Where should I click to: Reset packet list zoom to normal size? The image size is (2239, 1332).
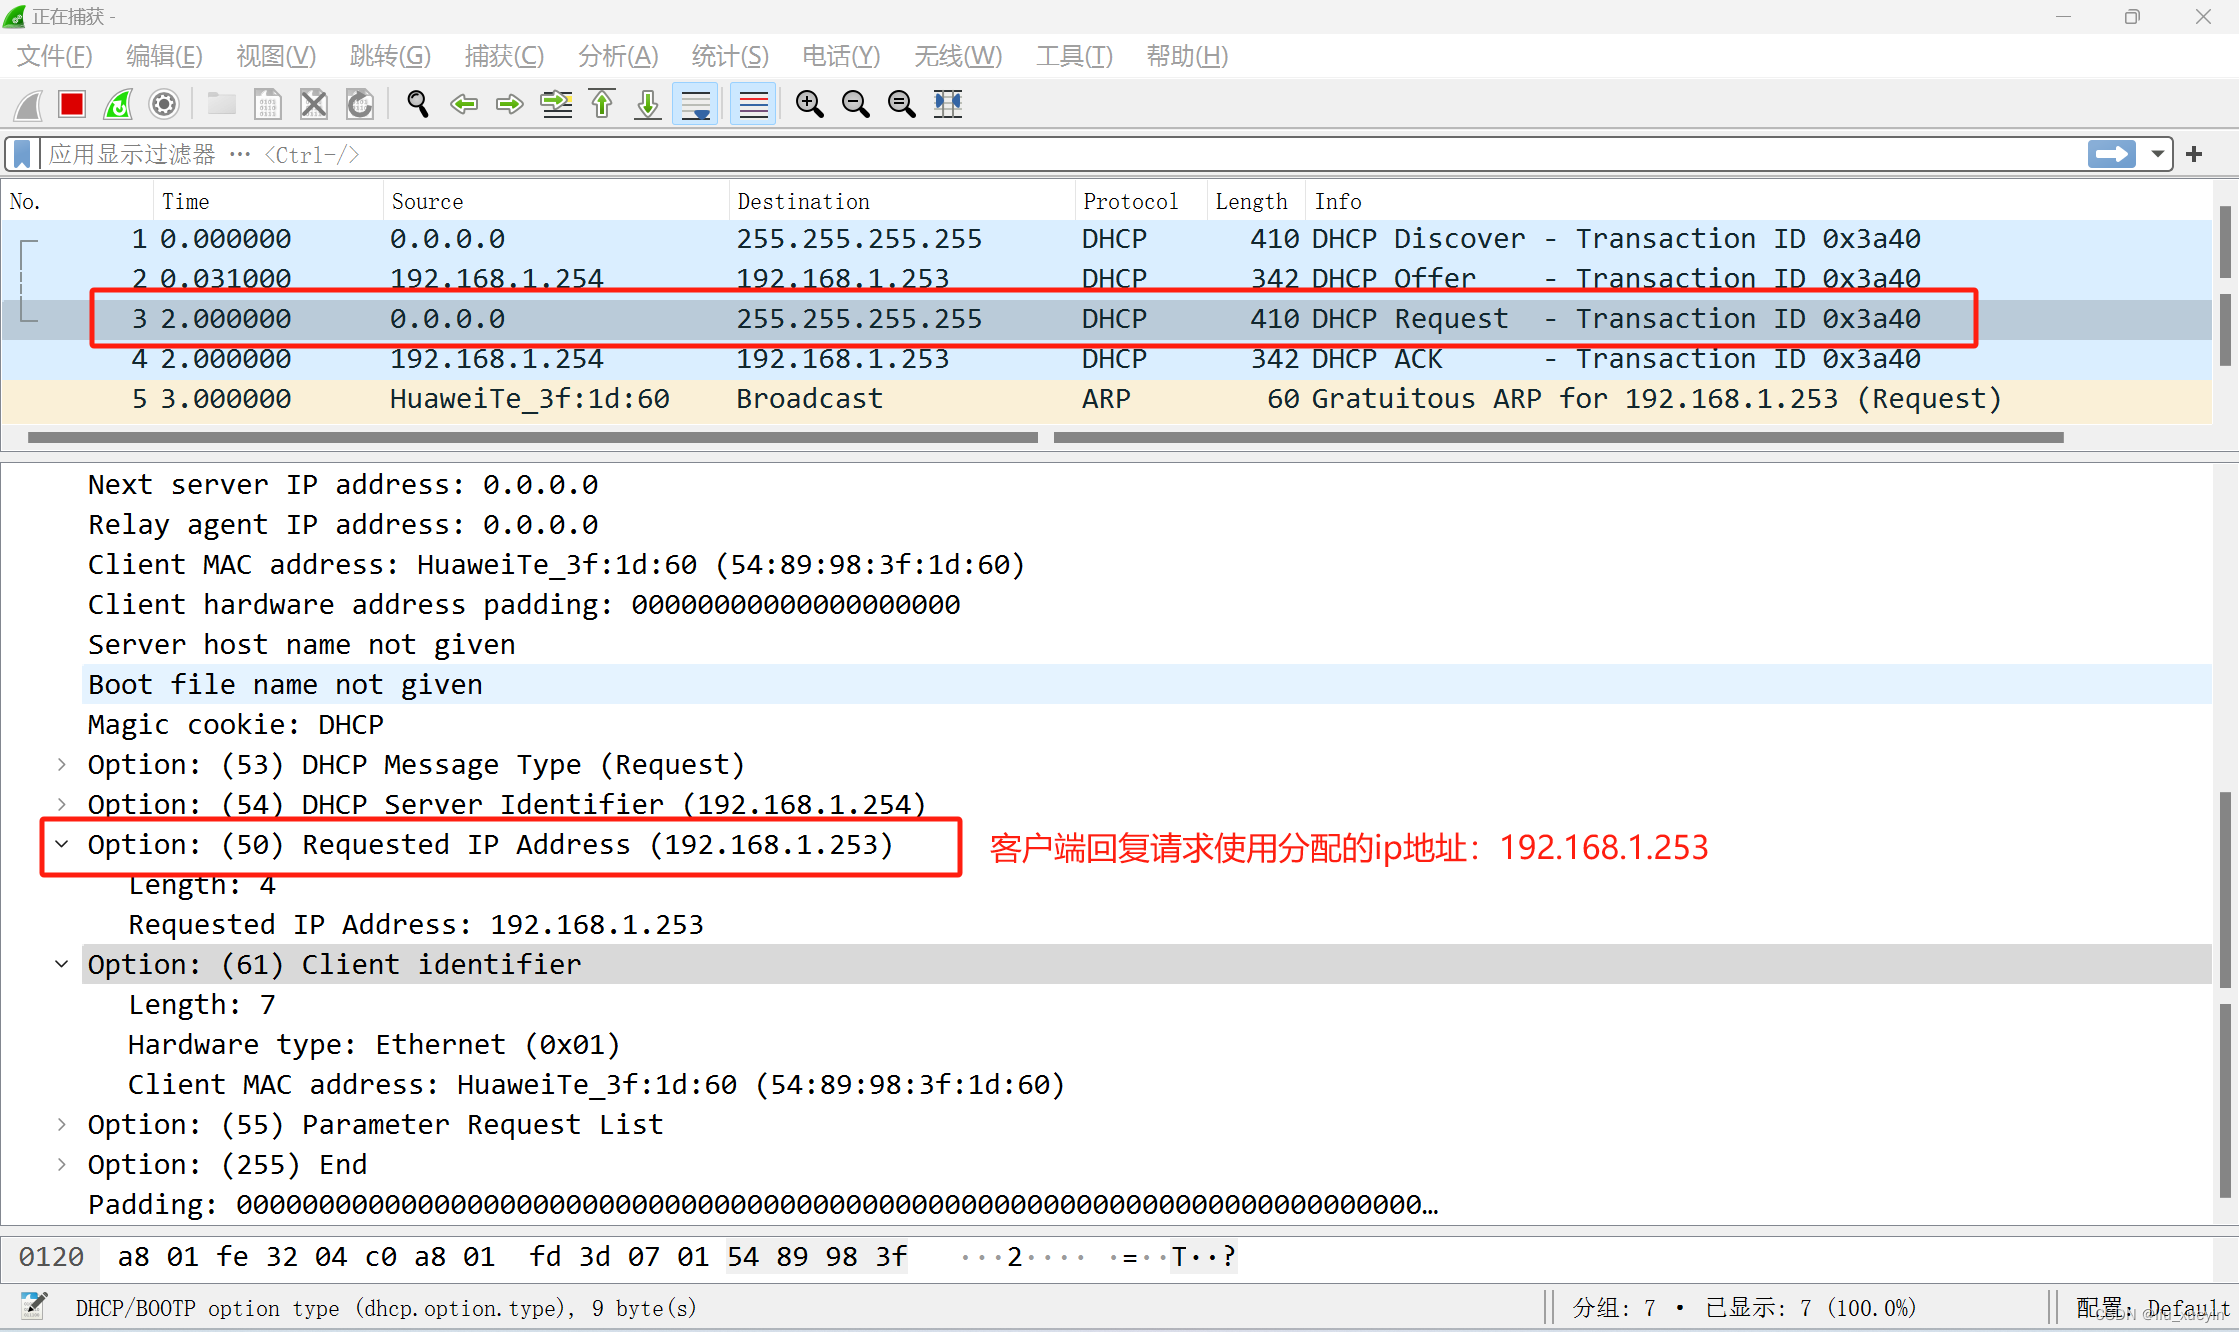click(901, 104)
